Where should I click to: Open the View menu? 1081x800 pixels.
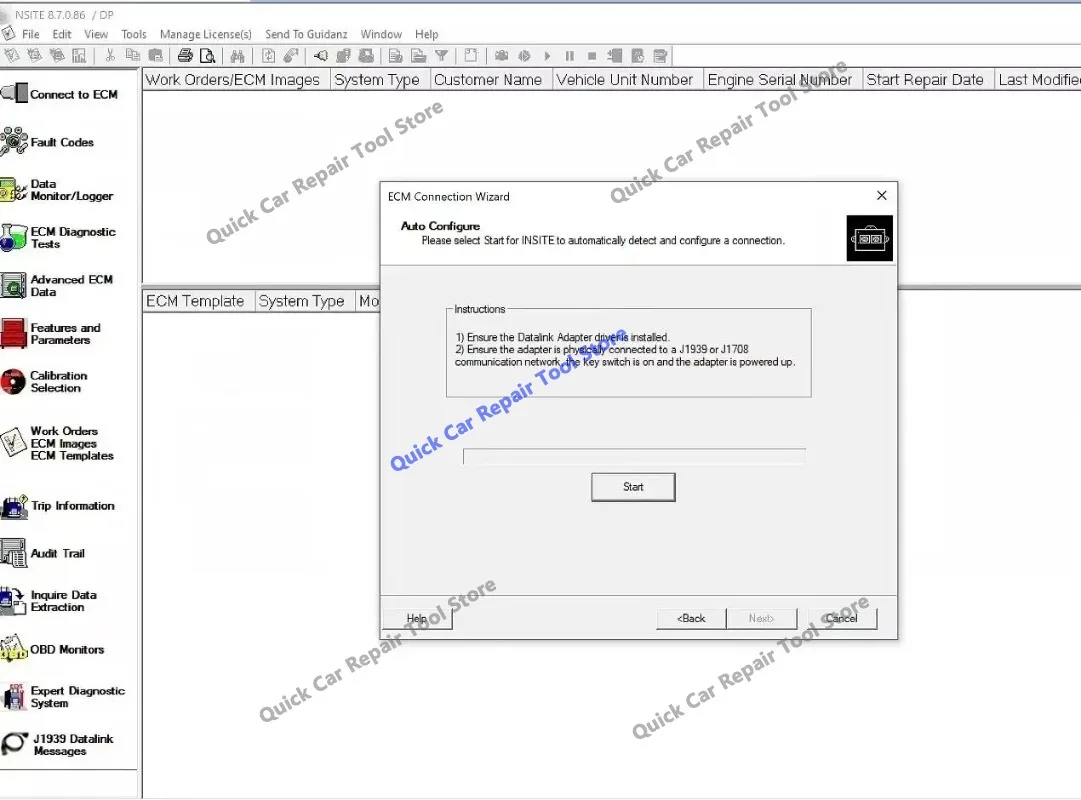(96, 34)
